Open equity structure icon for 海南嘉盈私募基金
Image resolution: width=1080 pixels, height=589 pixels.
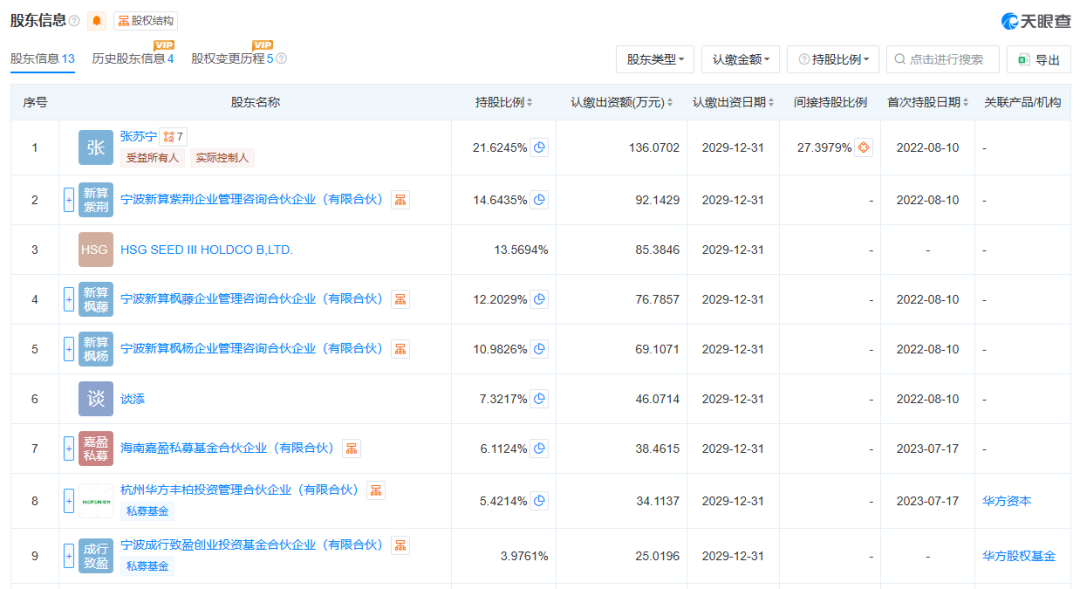pyautogui.click(x=351, y=448)
